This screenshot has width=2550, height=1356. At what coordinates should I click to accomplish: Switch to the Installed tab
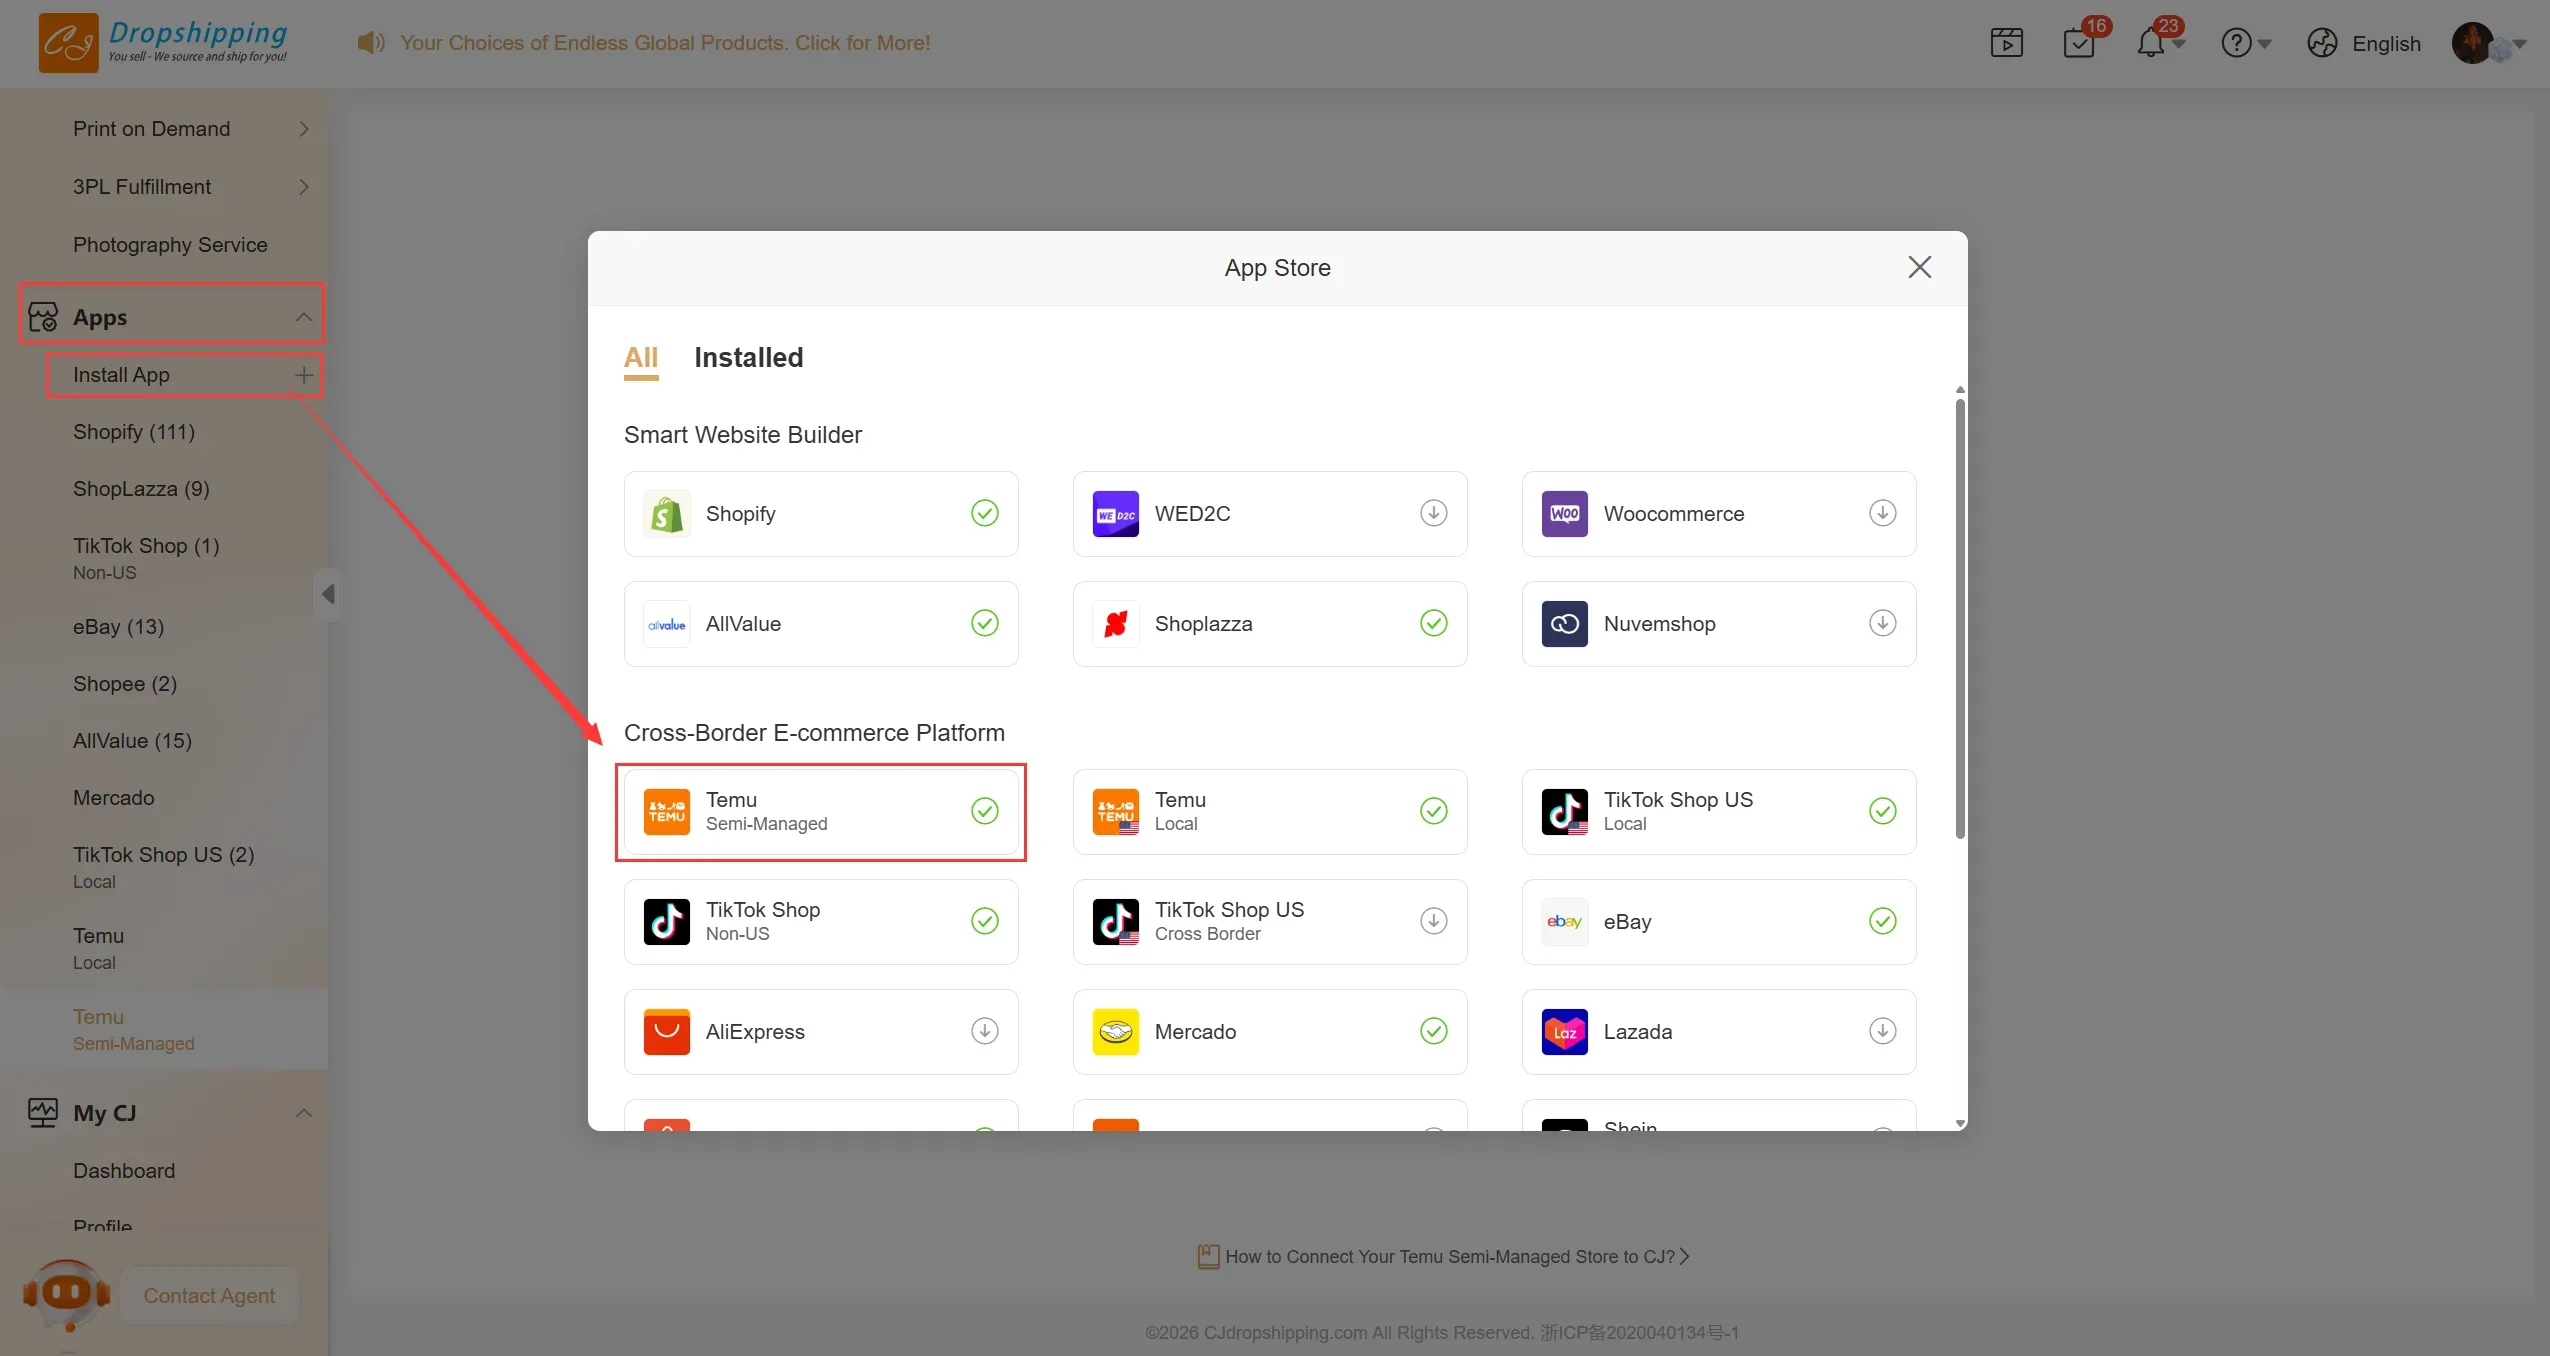tap(748, 358)
